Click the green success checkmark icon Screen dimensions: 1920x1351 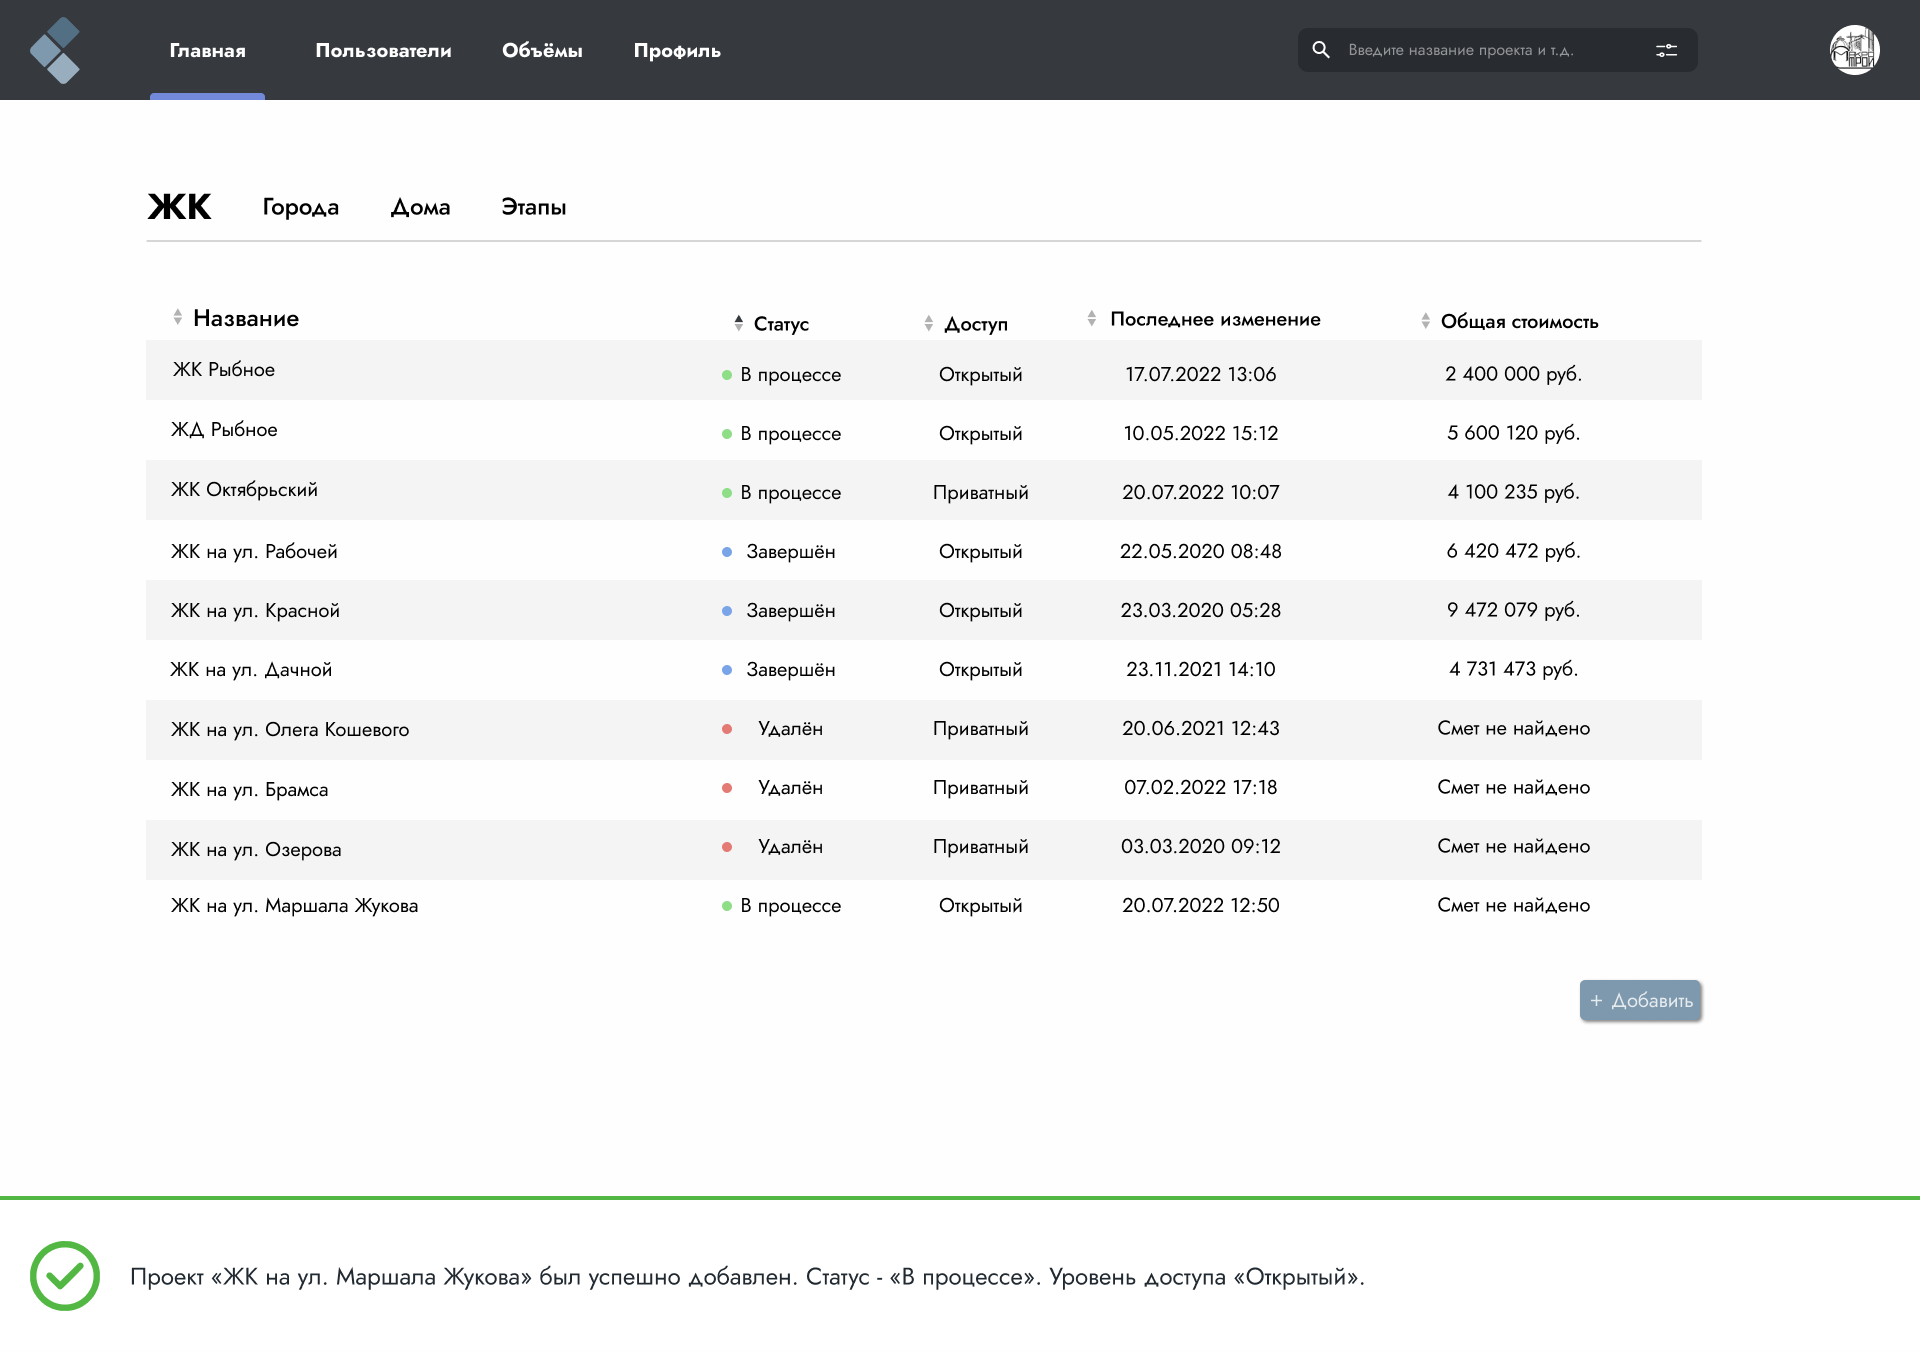(x=65, y=1276)
